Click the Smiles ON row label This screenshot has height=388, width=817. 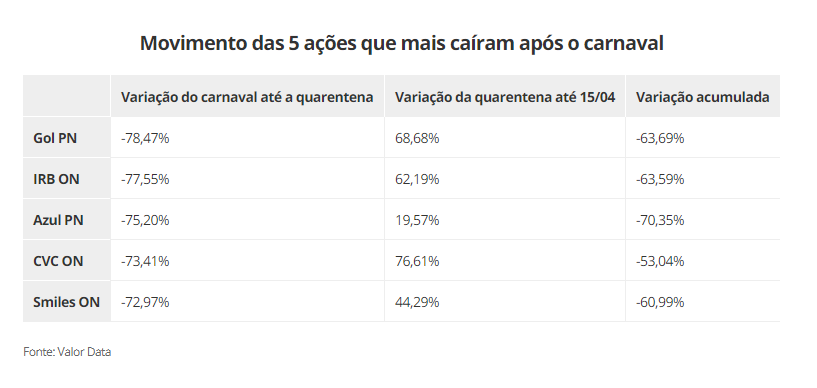(66, 302)
